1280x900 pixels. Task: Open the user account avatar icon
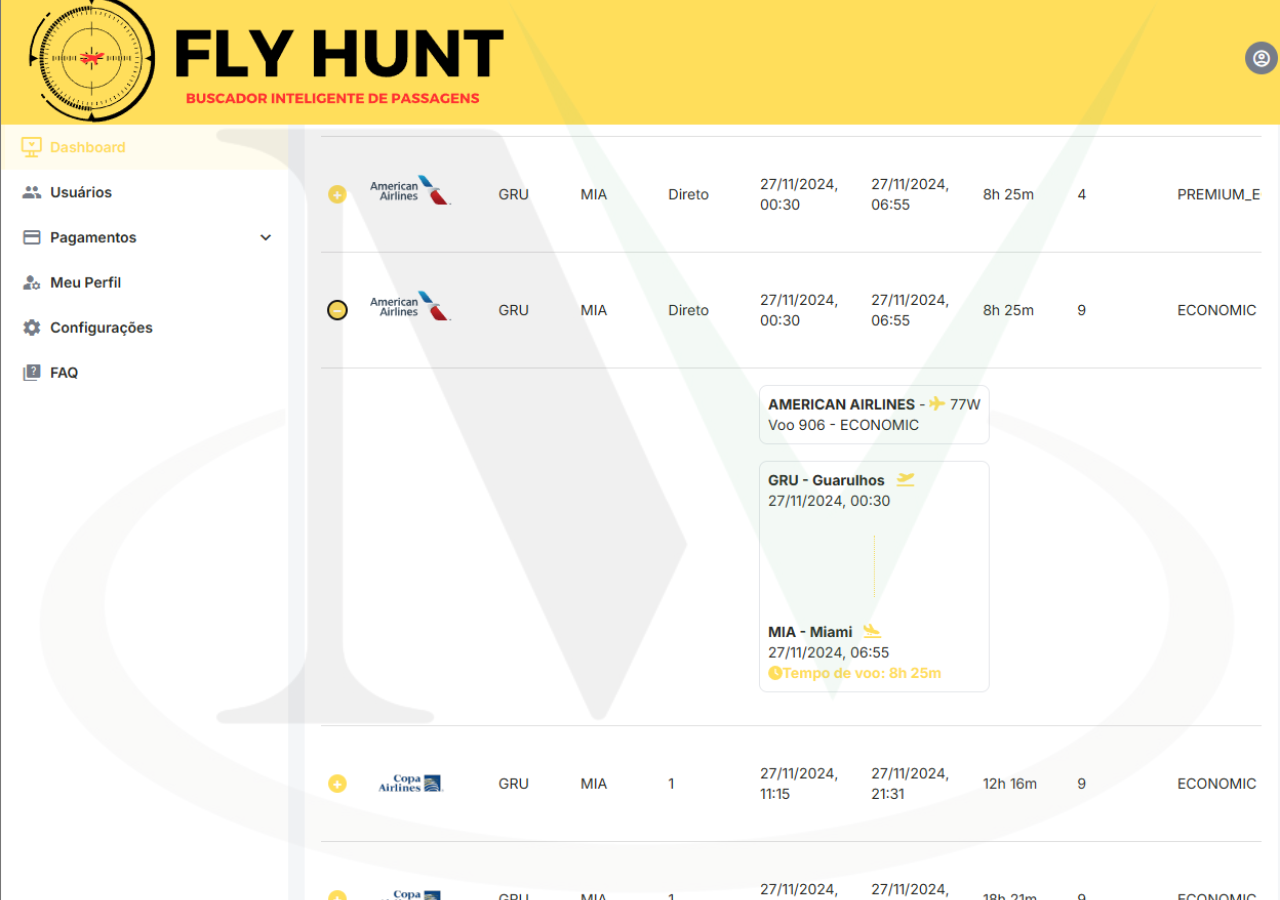coord(1261,58)
